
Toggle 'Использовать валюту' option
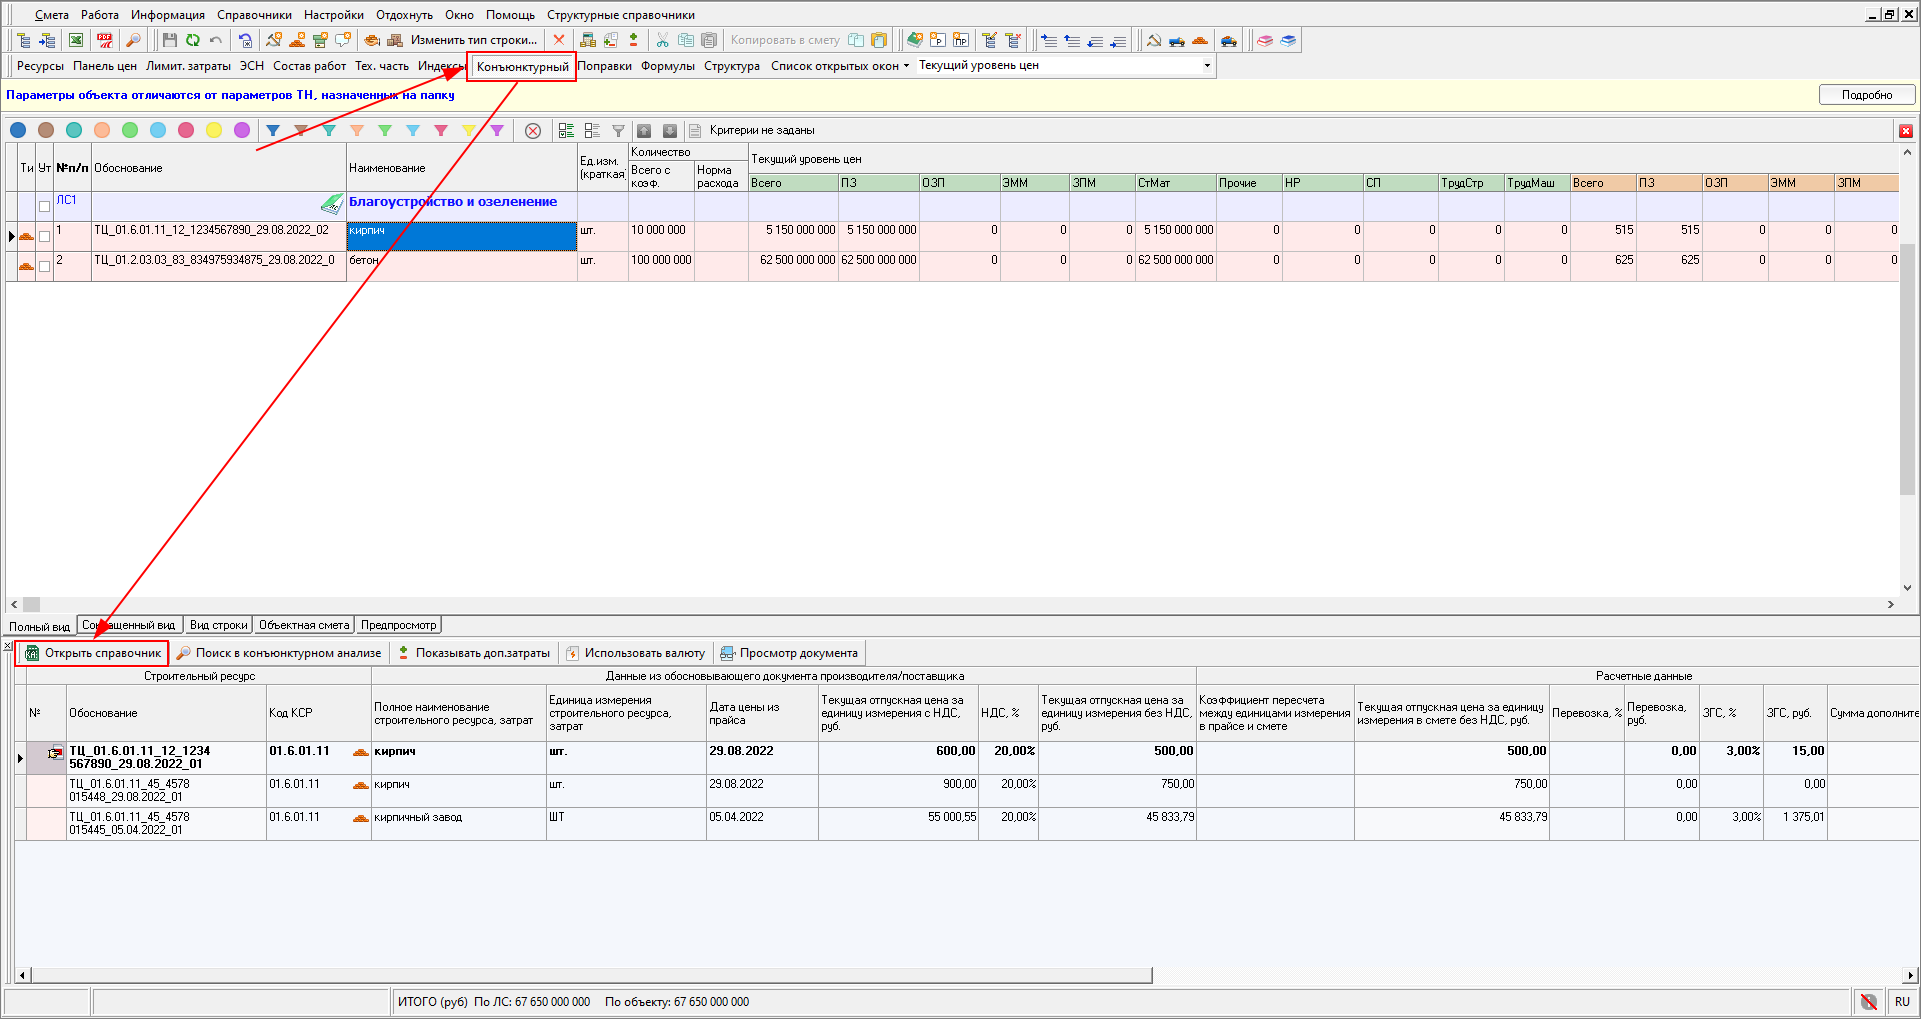click(x=635, y=653)
